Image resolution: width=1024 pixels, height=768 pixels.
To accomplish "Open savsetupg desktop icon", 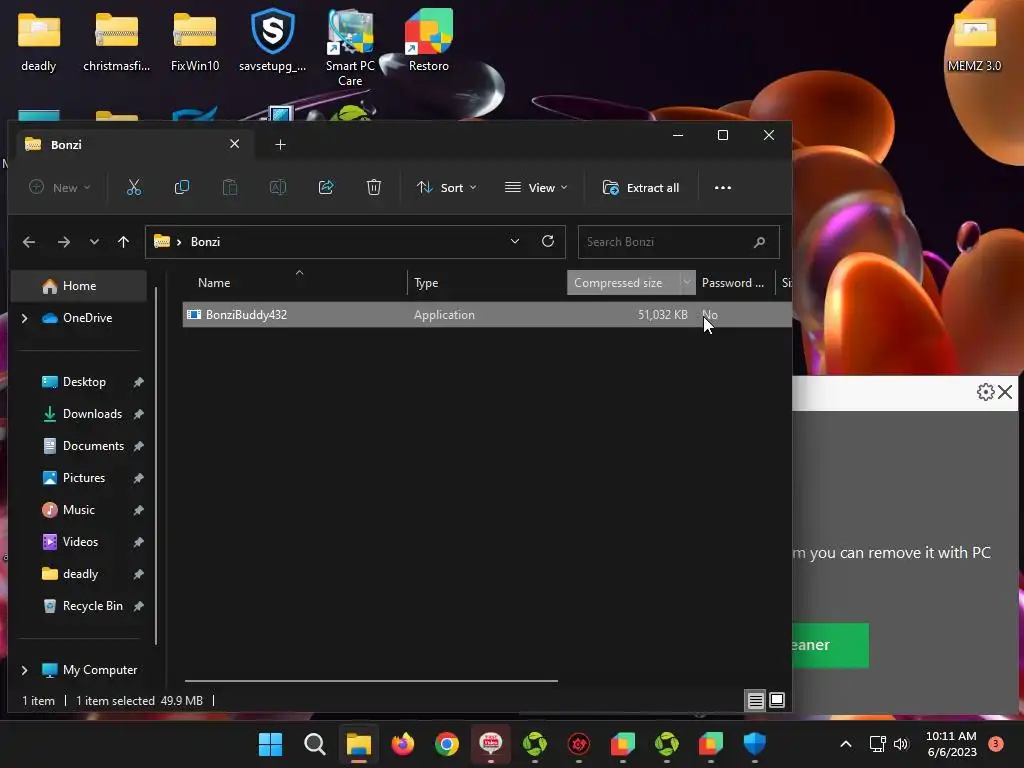I will [272, 40].
